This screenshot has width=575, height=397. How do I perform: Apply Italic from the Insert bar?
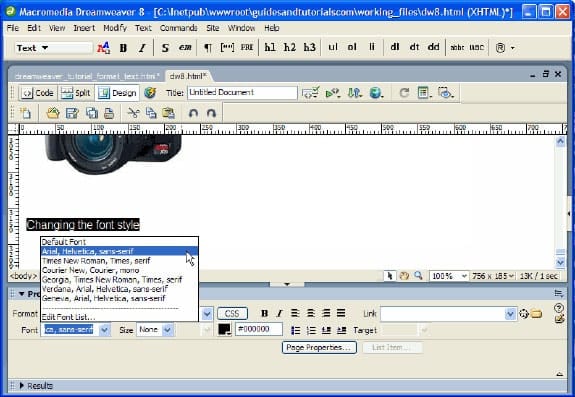[142, 48]
